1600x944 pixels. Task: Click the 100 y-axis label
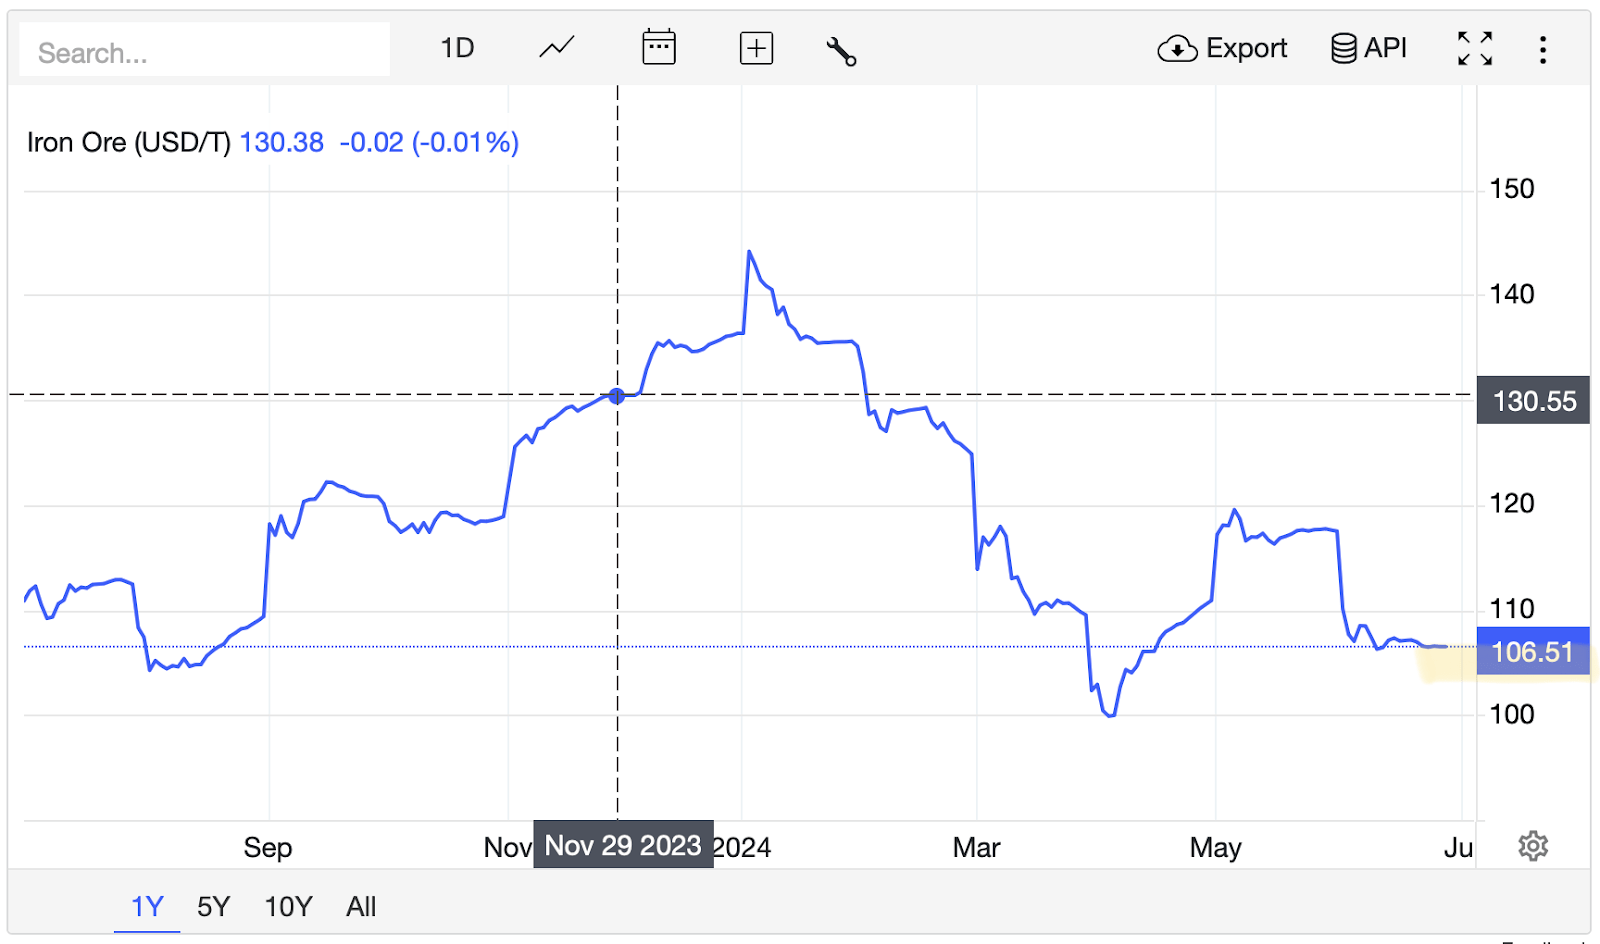coord(1512,714)
